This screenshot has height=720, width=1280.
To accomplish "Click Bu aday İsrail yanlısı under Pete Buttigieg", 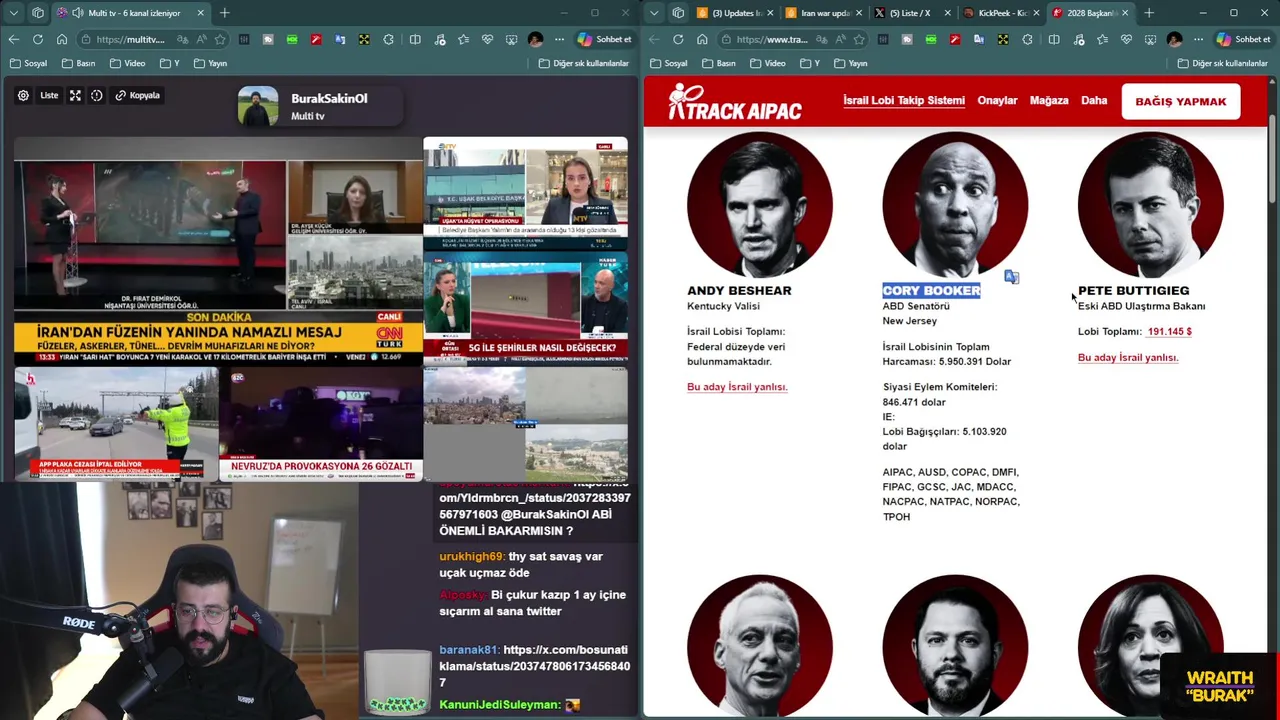I will [x=1128, y=357].
